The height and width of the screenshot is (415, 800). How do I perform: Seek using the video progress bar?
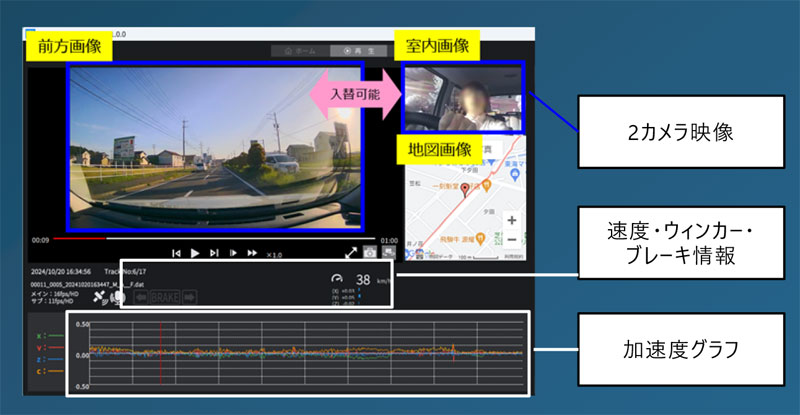[214, 238]
